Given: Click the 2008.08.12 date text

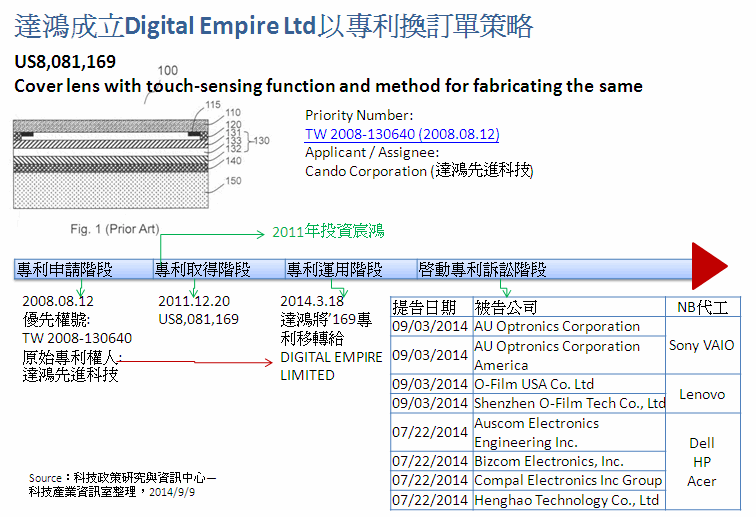Looking at the screenshot, I should click(58, 301).
